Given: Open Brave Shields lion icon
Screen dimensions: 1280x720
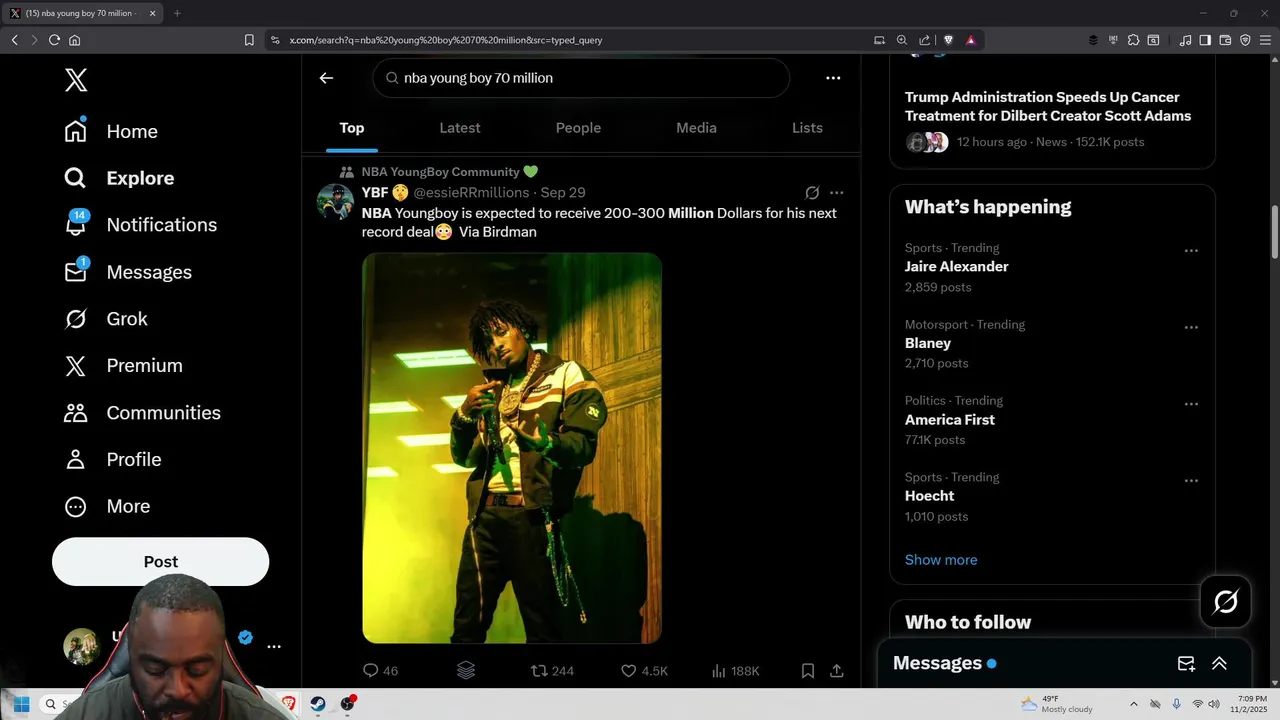Looking at the screenshot, I should [948, 40].
